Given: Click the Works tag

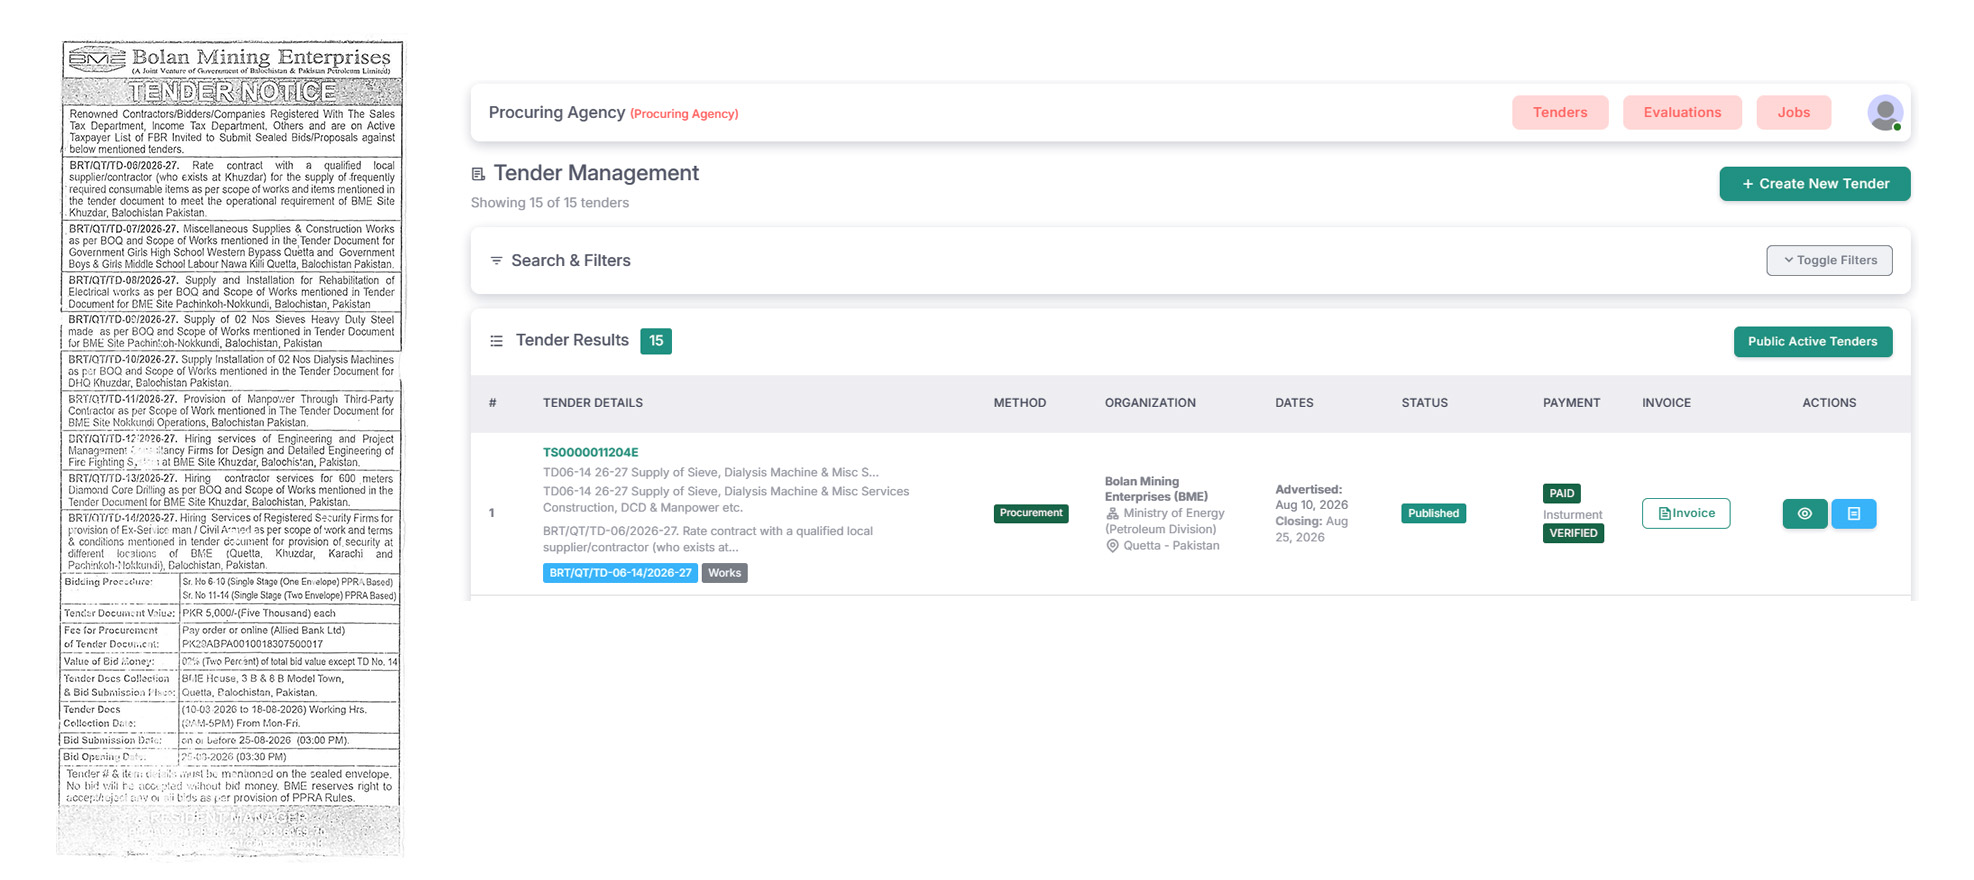Looking at the screenshot, I should pos(725,573).
